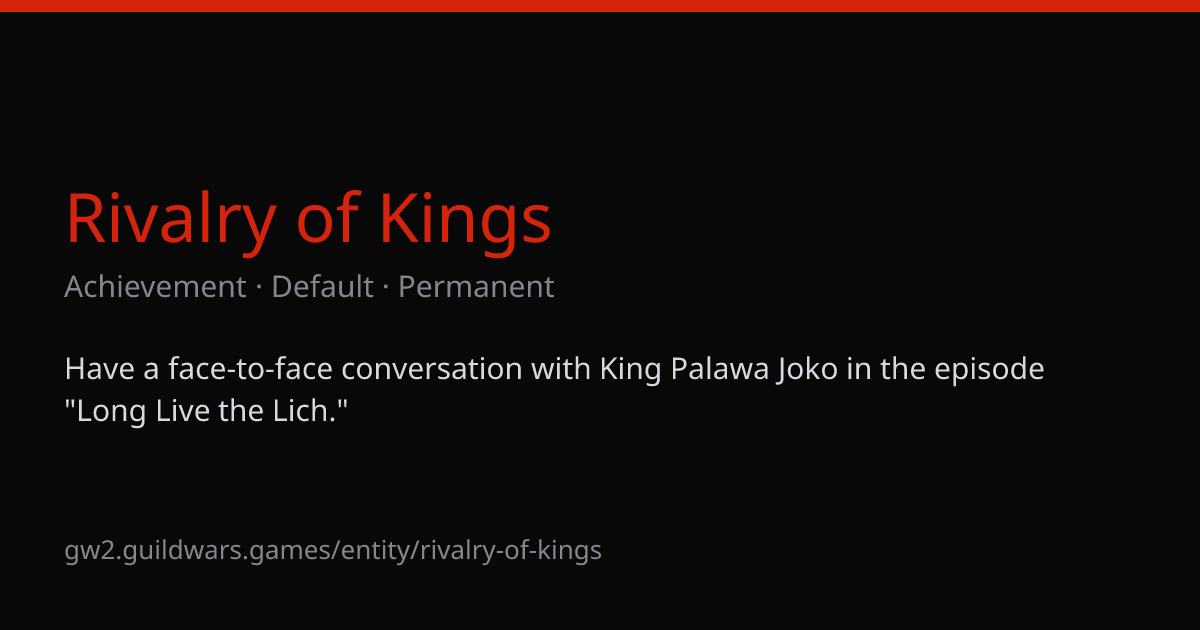
Task: Click the word Have starting the description
Action: click(97, 369)
